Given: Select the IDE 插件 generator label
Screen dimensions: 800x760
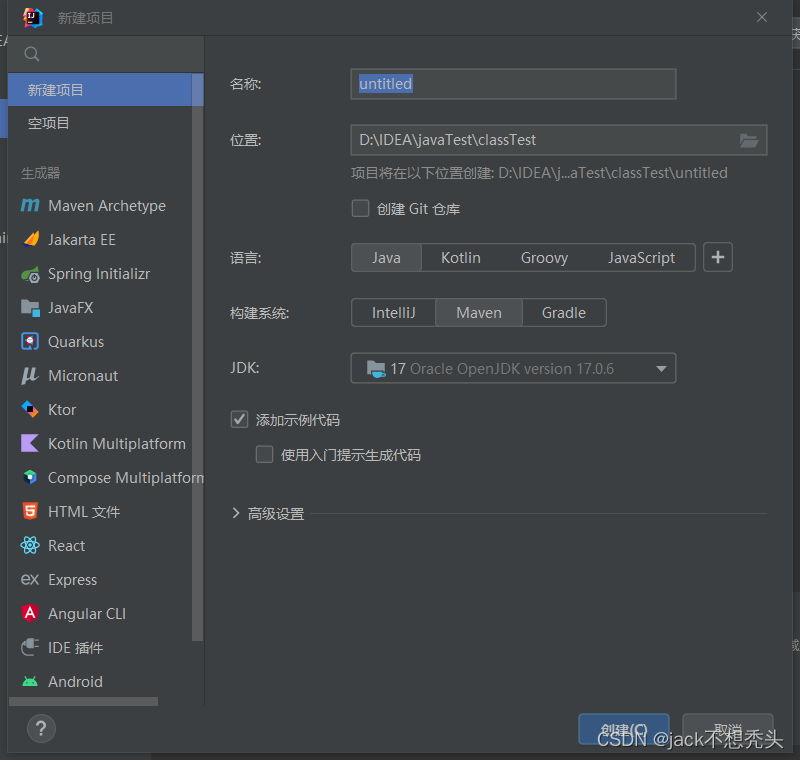Looking at the screenshot, I should [76, 648].
